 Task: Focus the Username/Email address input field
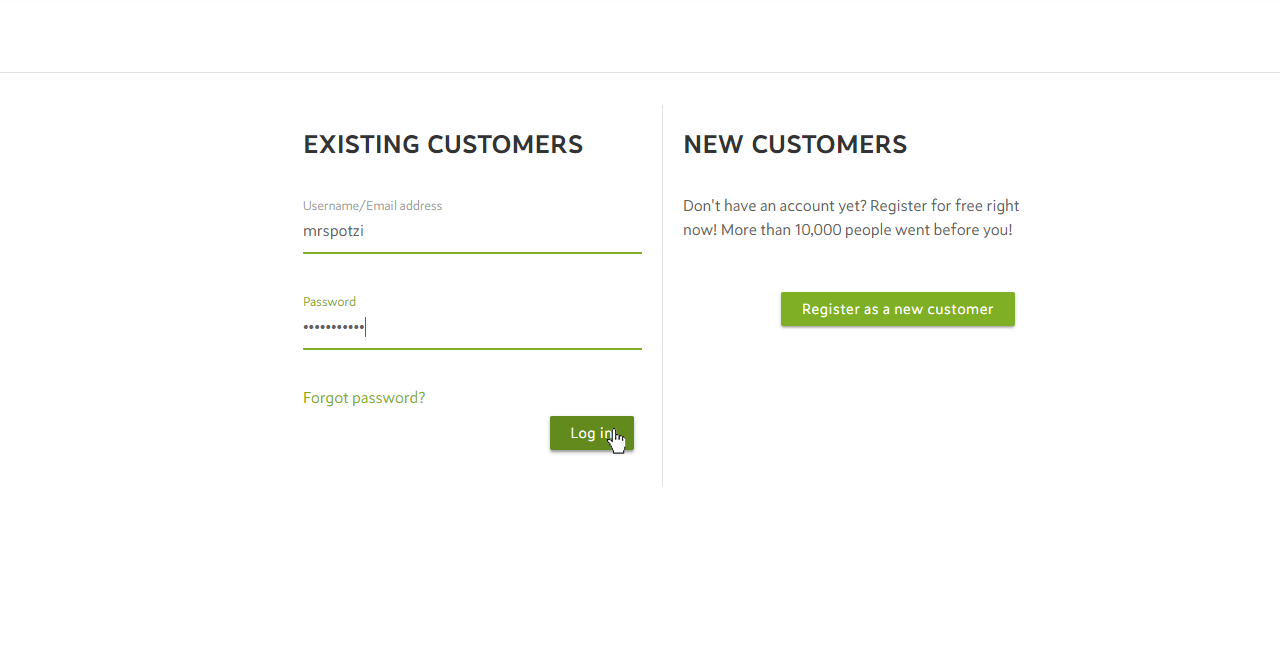tap(472, 231)
